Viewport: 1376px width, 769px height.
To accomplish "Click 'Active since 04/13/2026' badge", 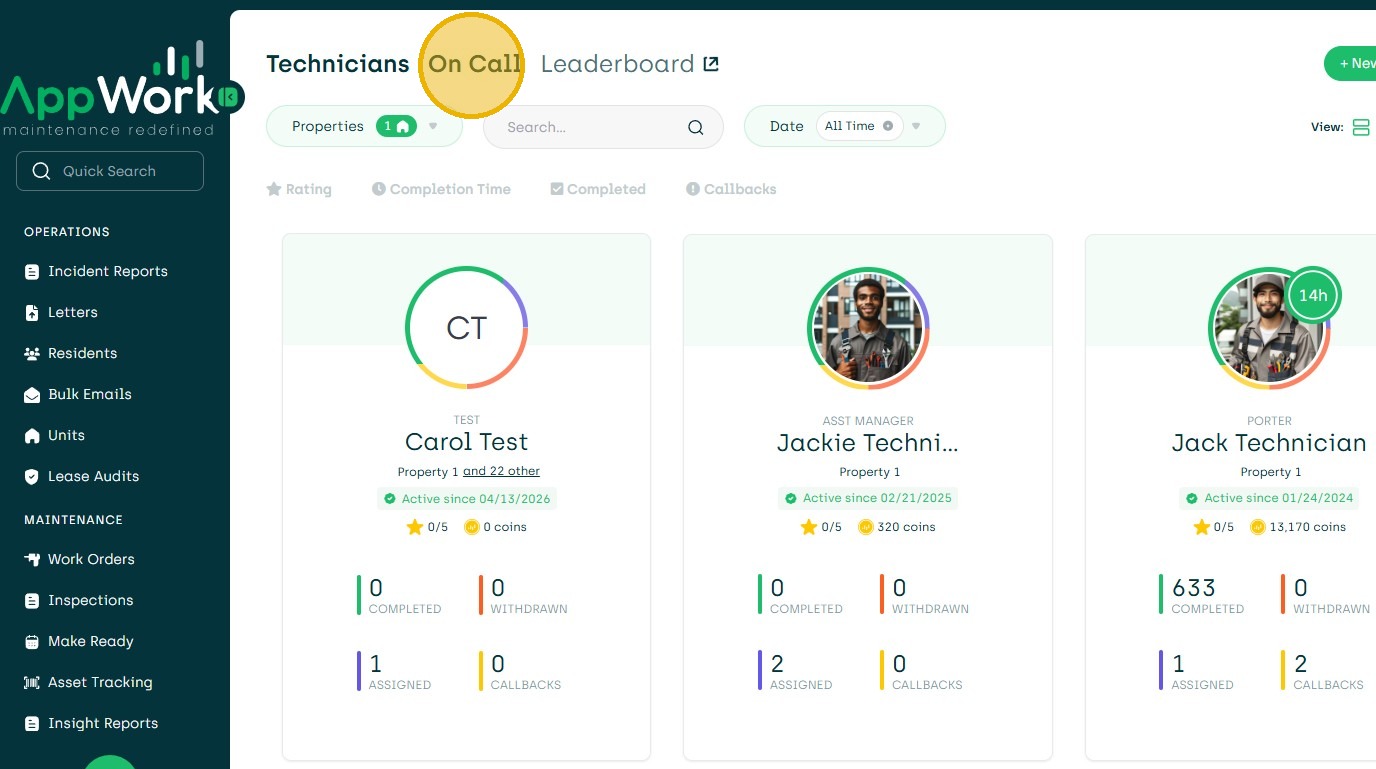I will (467, 498).
